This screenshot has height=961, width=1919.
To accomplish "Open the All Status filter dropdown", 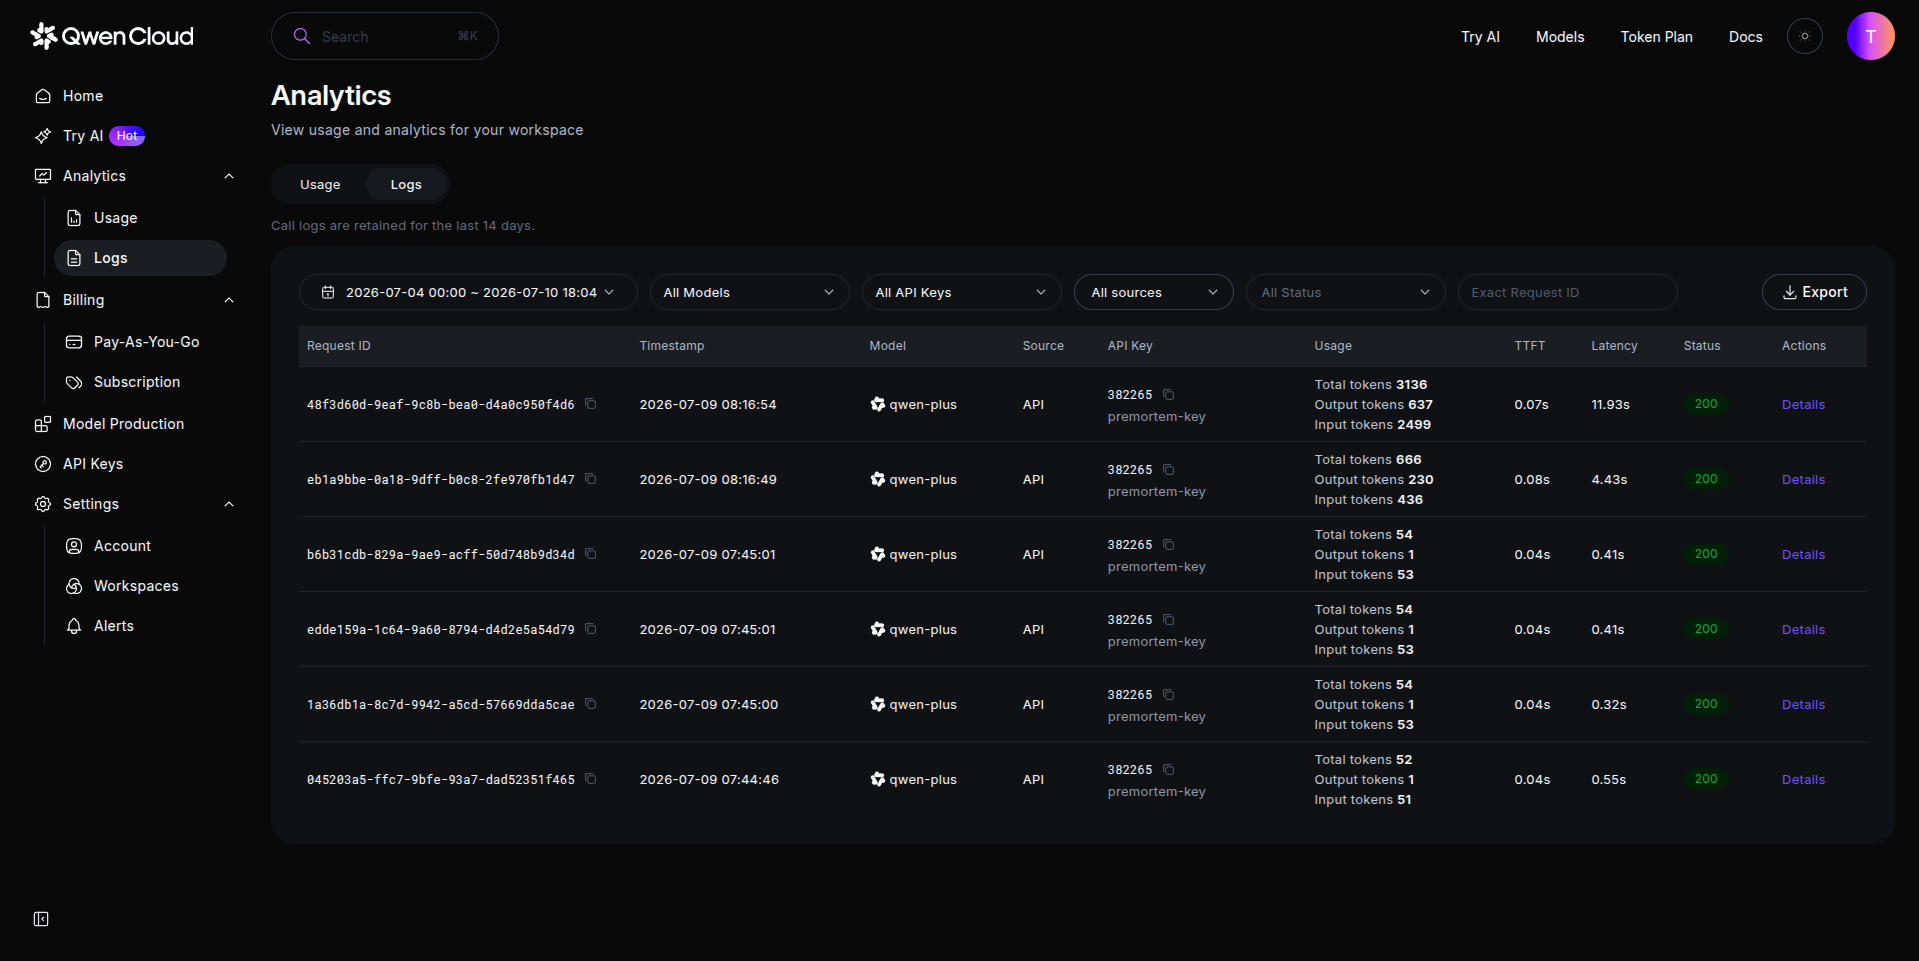I will point(1345,292).
